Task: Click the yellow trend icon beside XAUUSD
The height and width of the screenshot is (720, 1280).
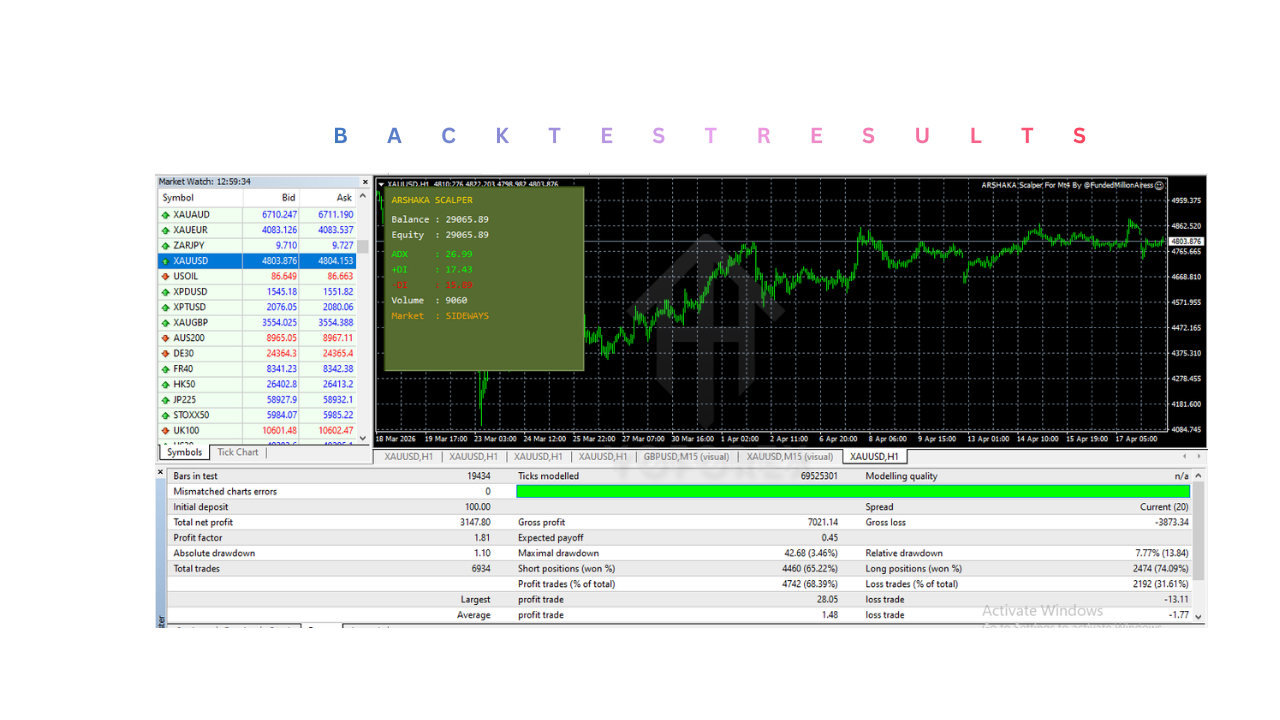Action: click(x=166, y=260)
